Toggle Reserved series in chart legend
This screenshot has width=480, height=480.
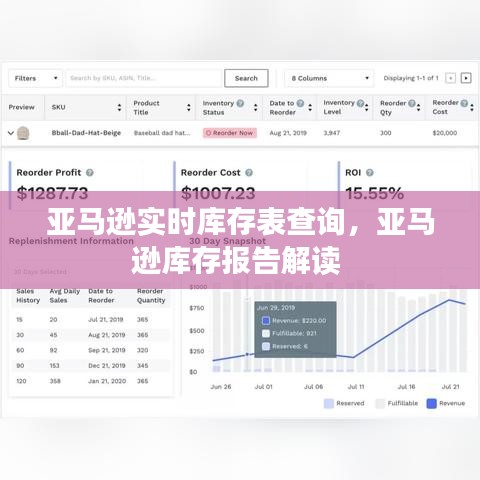pos(344,403)
